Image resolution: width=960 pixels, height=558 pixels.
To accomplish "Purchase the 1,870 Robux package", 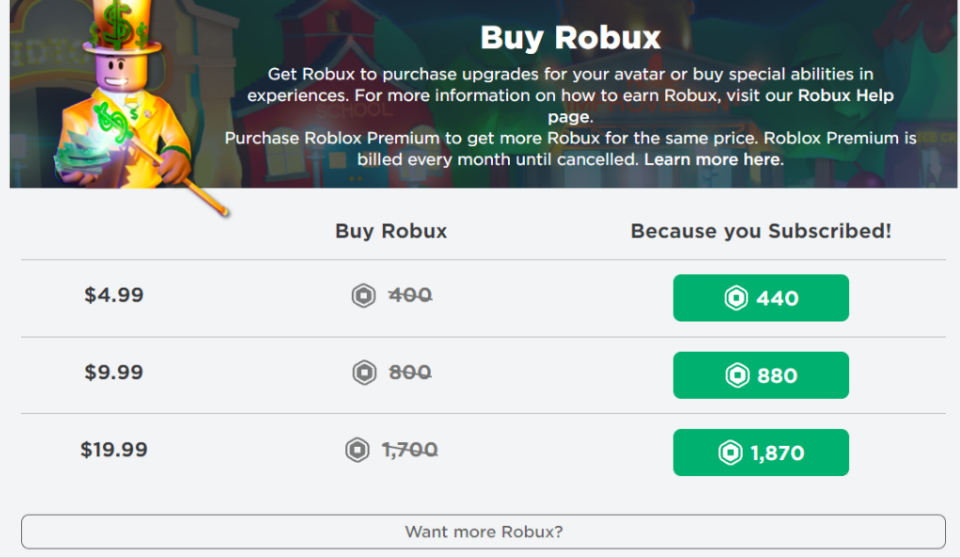I will pos(760,453).
